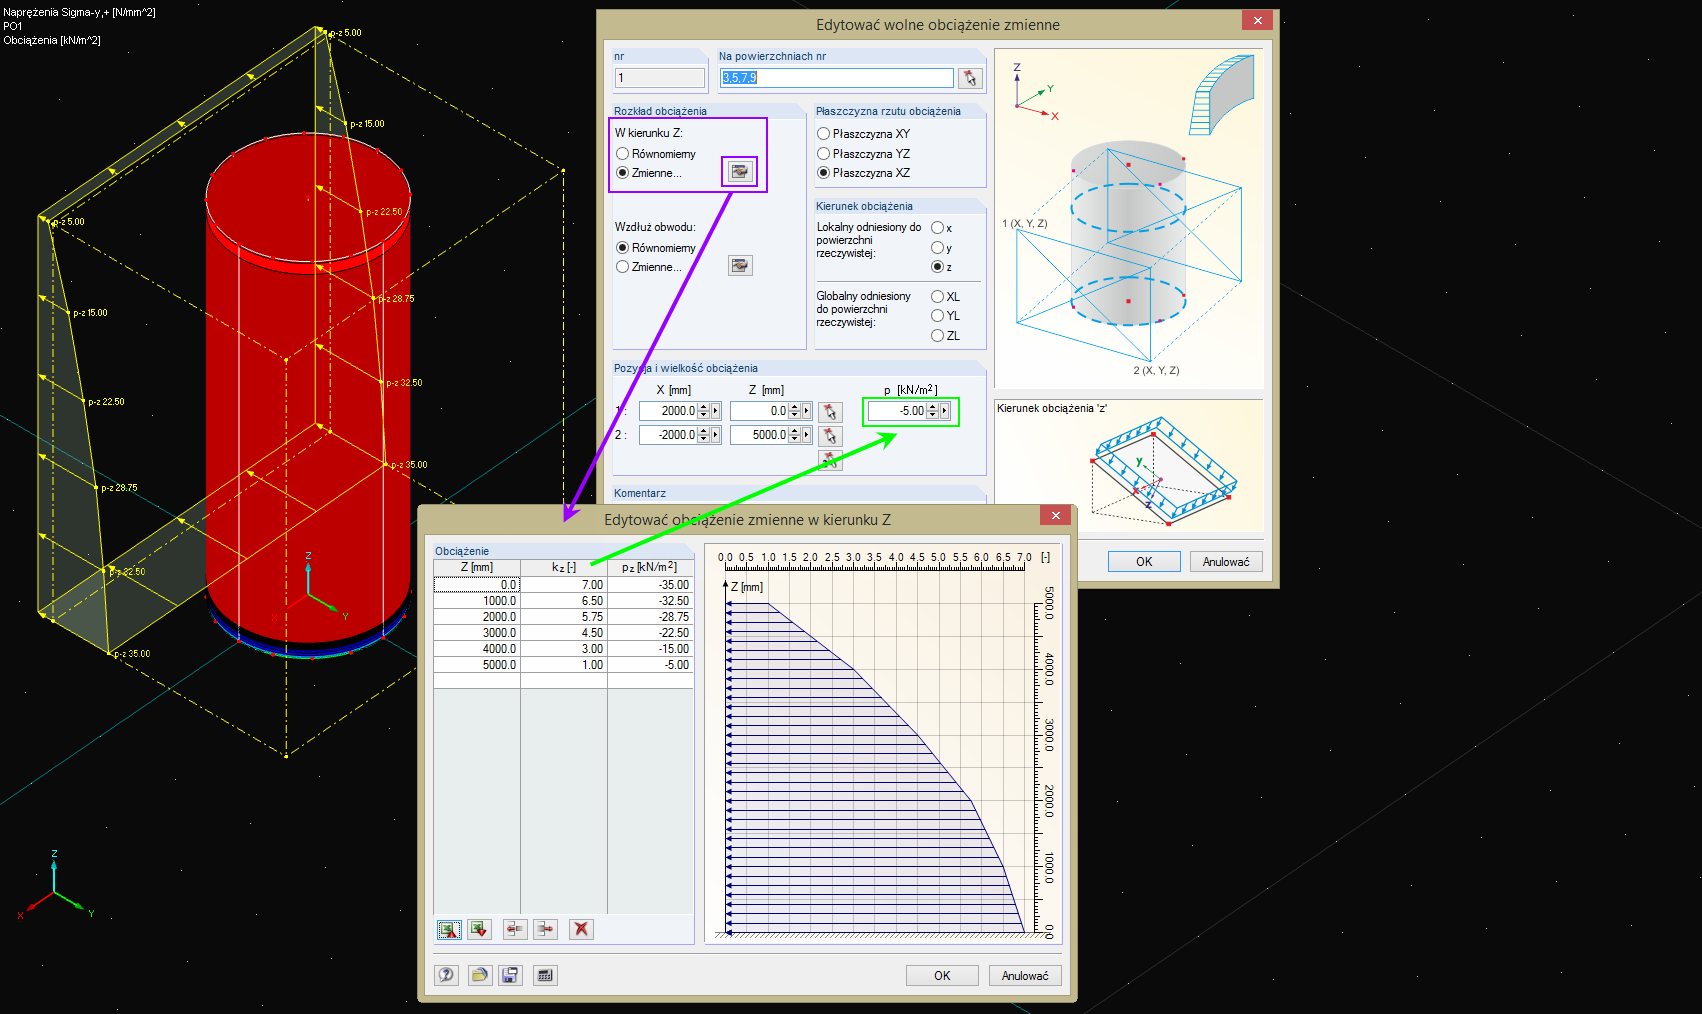Choose Płaszczyzna XZ projection plane
Screen dimensions: 1702x1014
824,173
